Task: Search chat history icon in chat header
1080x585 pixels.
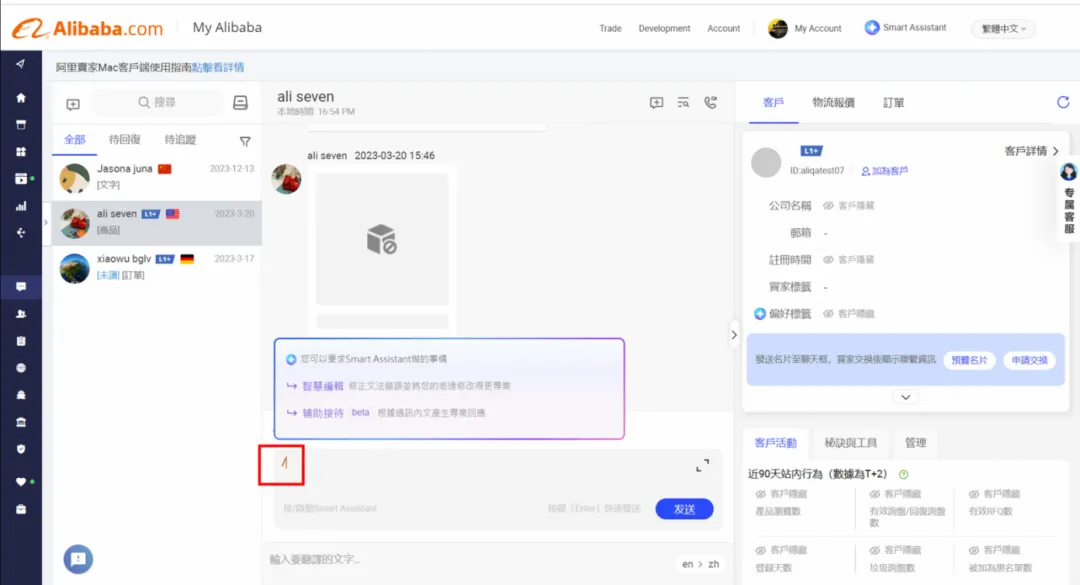Action: pos(683,103)
